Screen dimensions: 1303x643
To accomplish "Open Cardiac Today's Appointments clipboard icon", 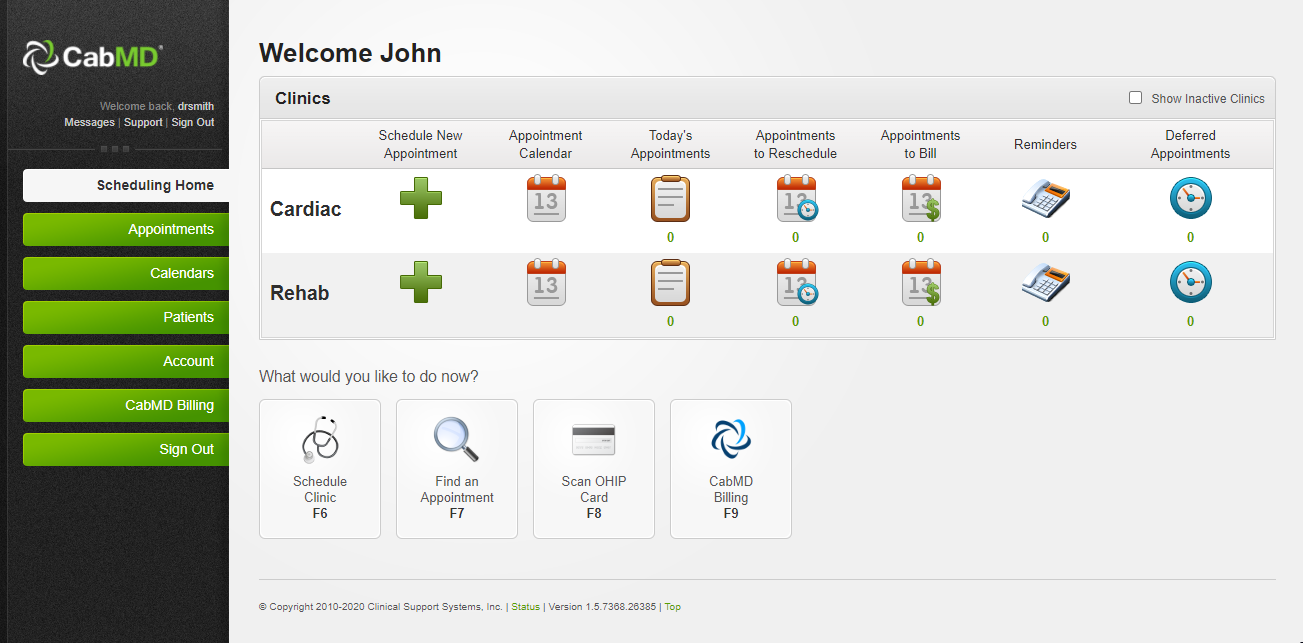I will coord(670,198).
